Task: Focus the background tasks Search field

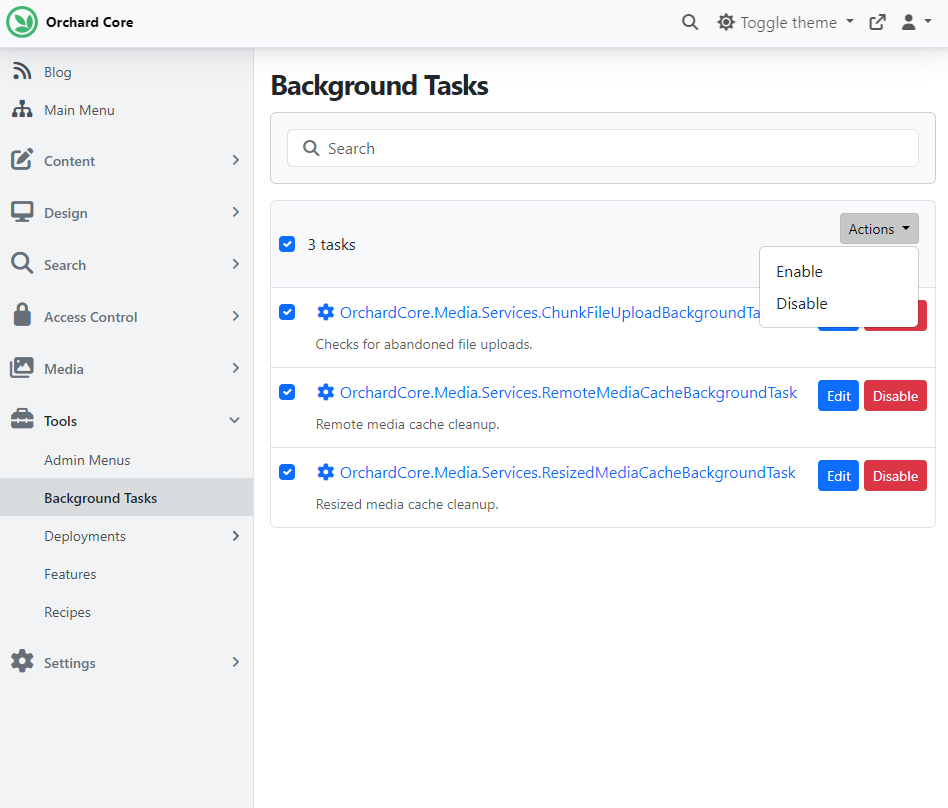Action: tap(603, 148)
